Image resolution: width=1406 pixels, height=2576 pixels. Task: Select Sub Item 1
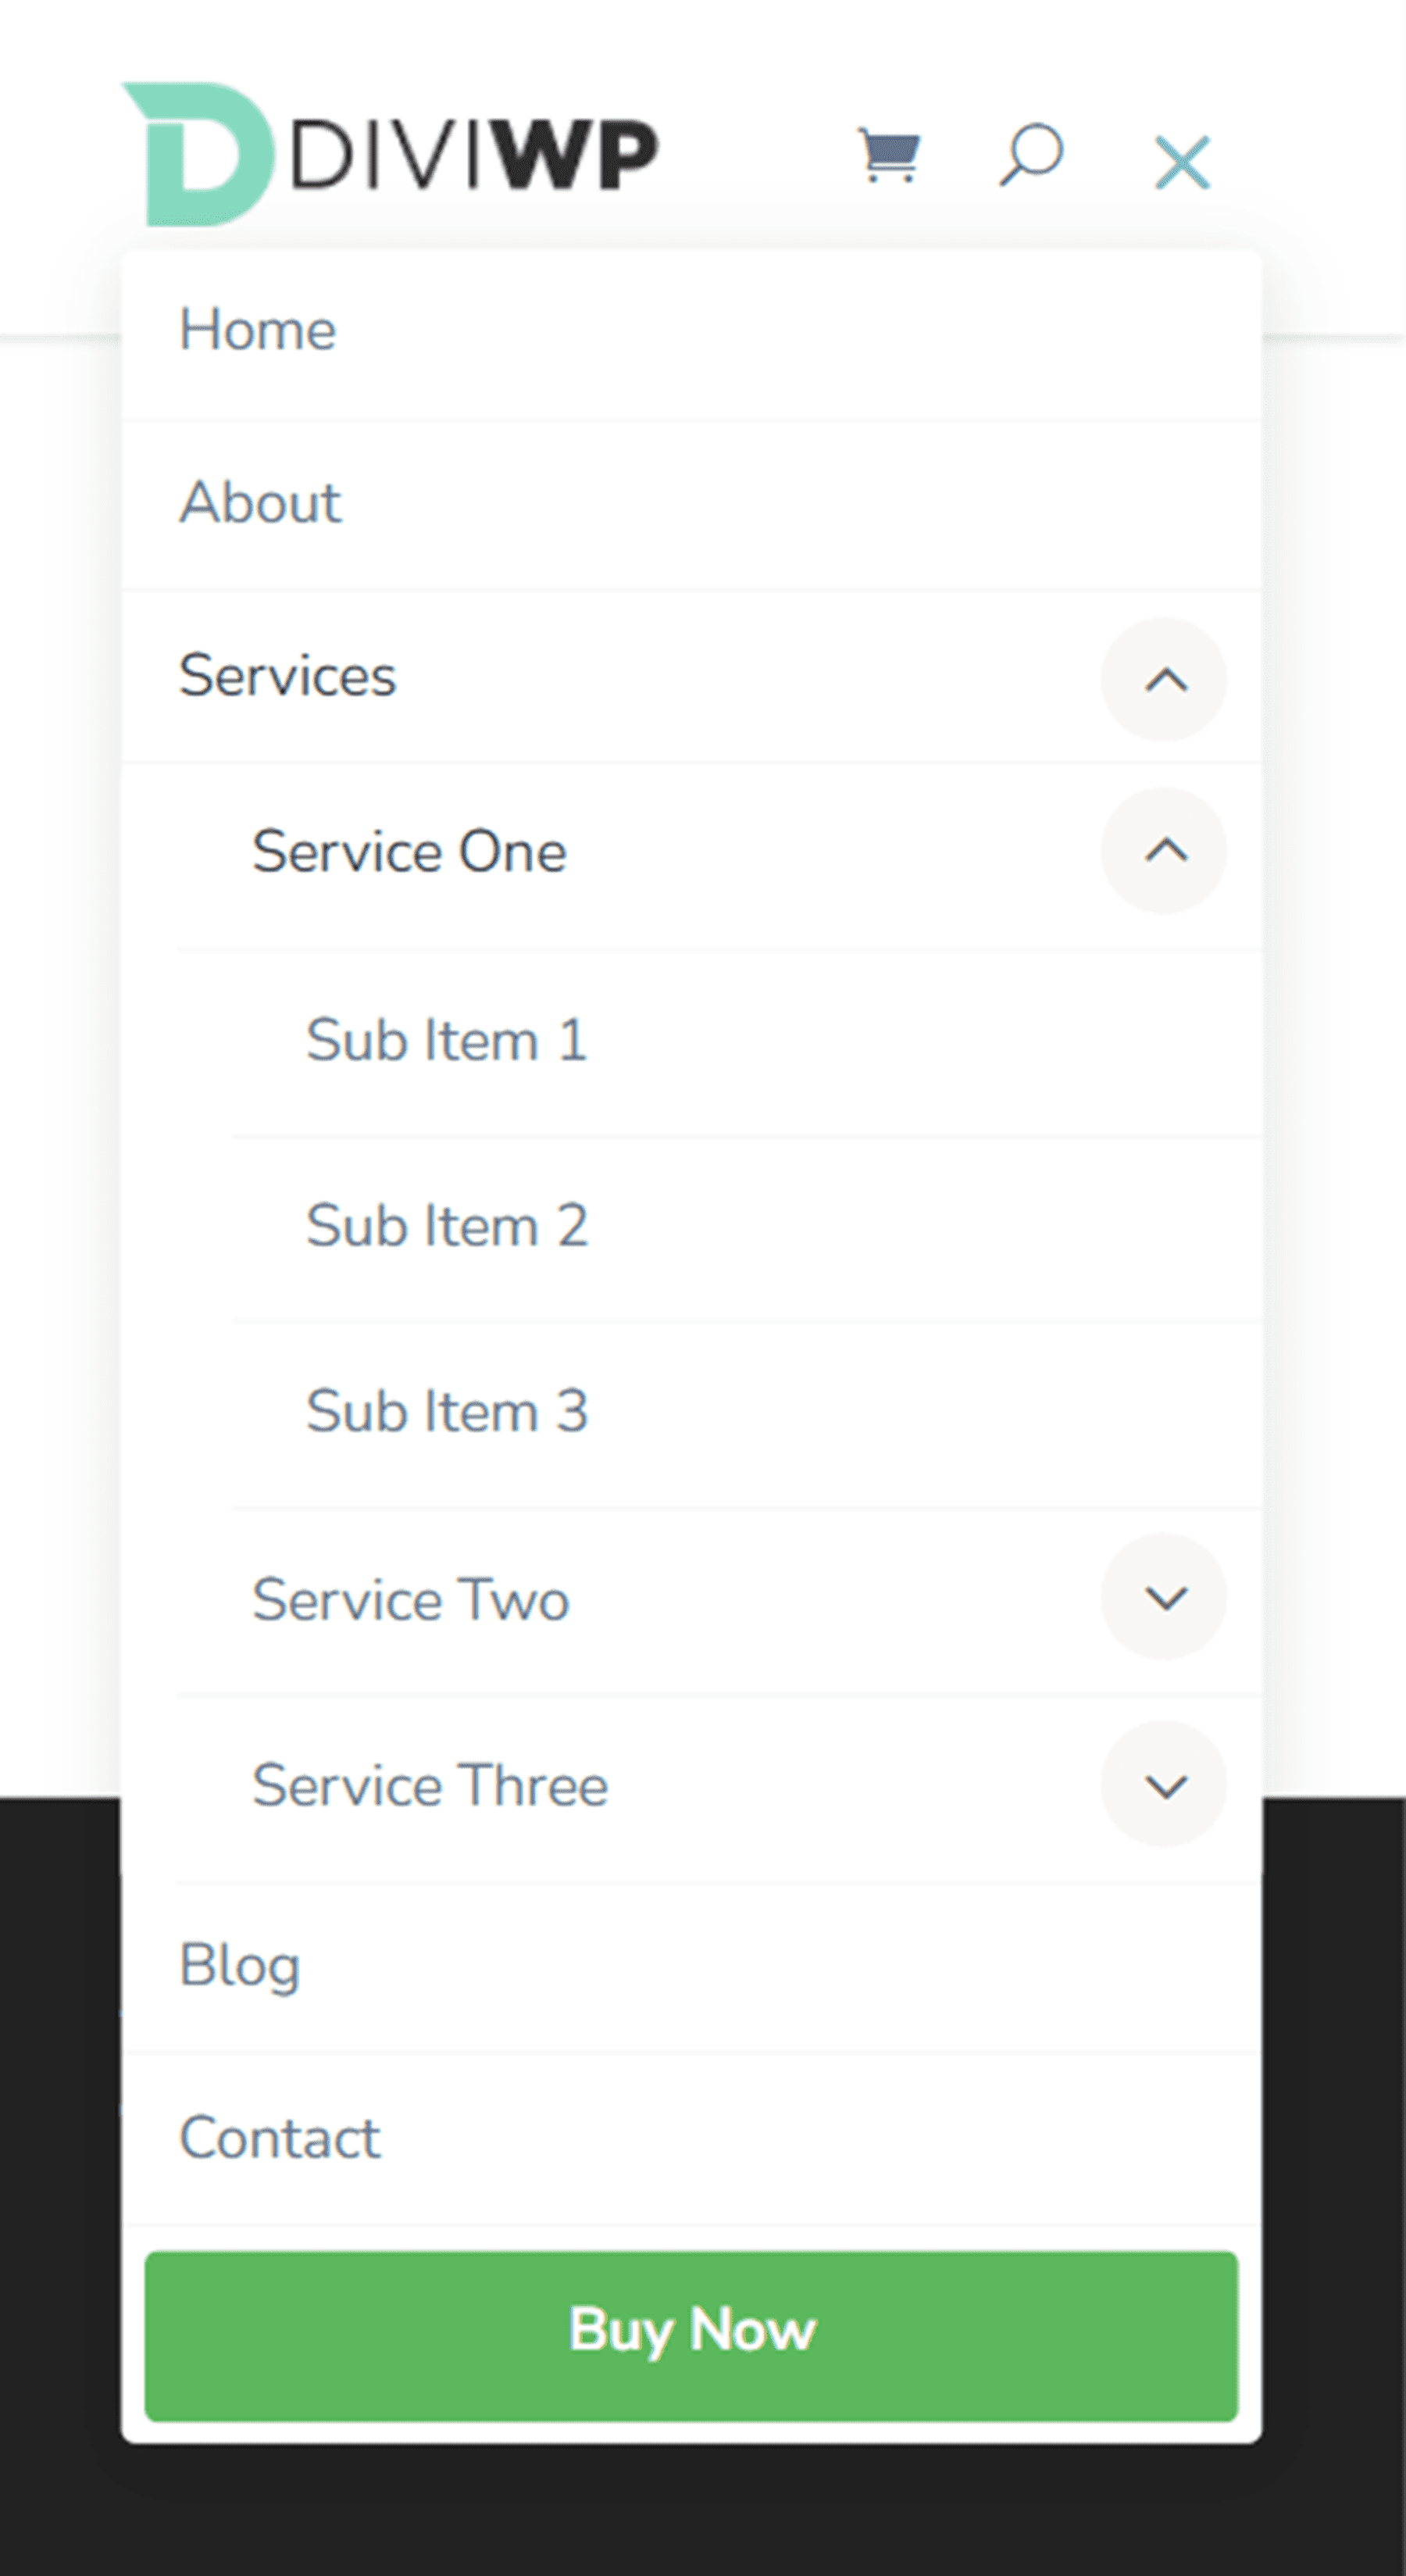pos(446,1040)
